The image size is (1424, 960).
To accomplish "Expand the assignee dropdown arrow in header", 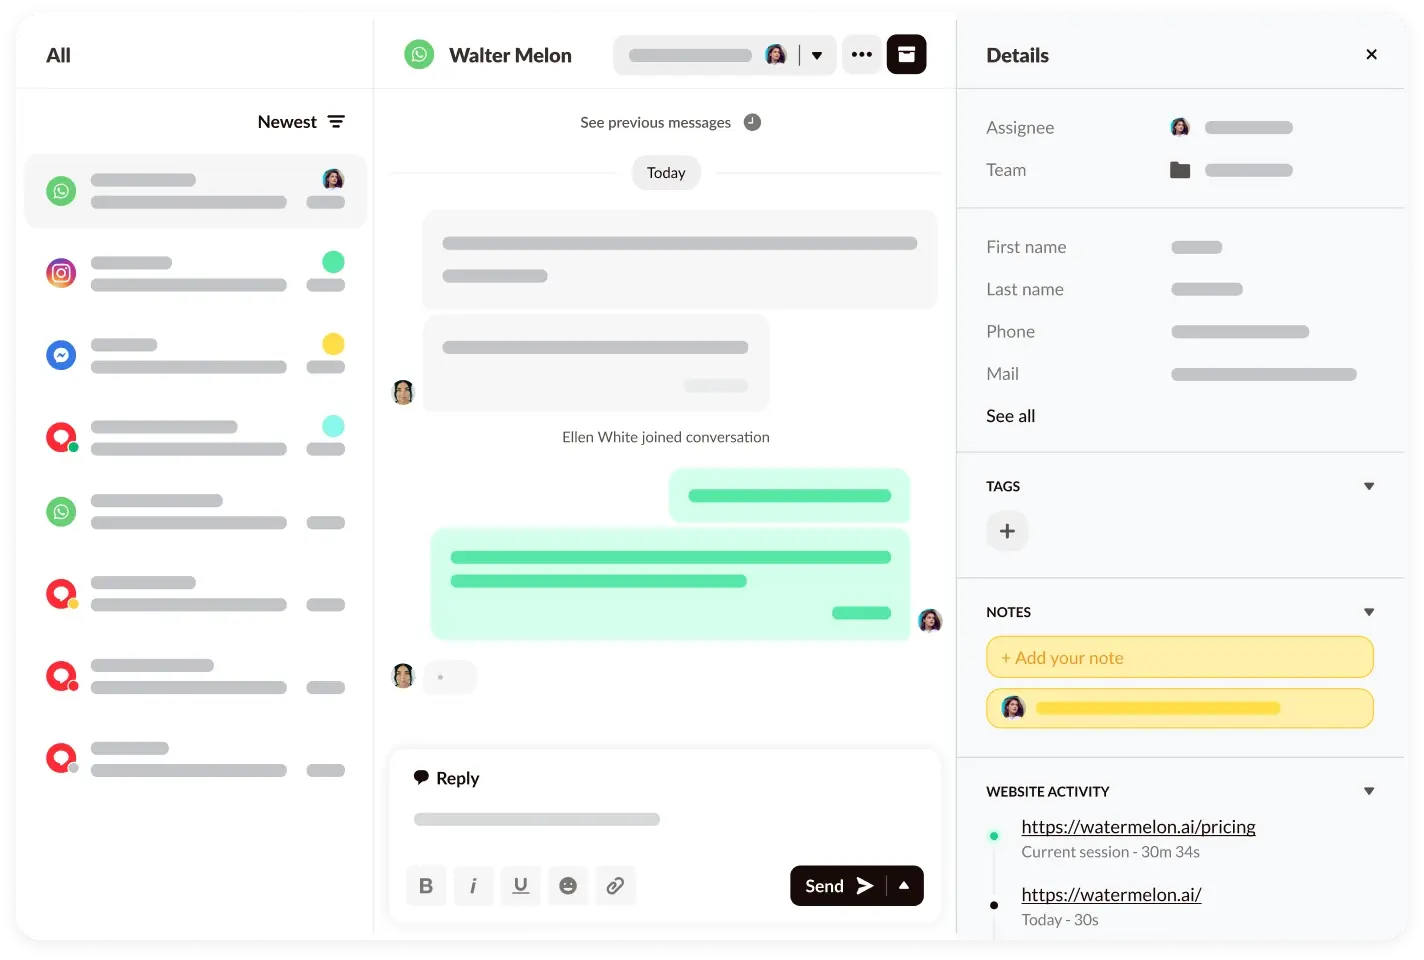I will (817, 54).
